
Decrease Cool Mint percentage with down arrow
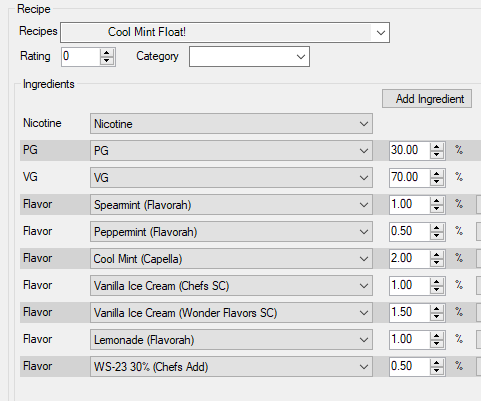437,262
